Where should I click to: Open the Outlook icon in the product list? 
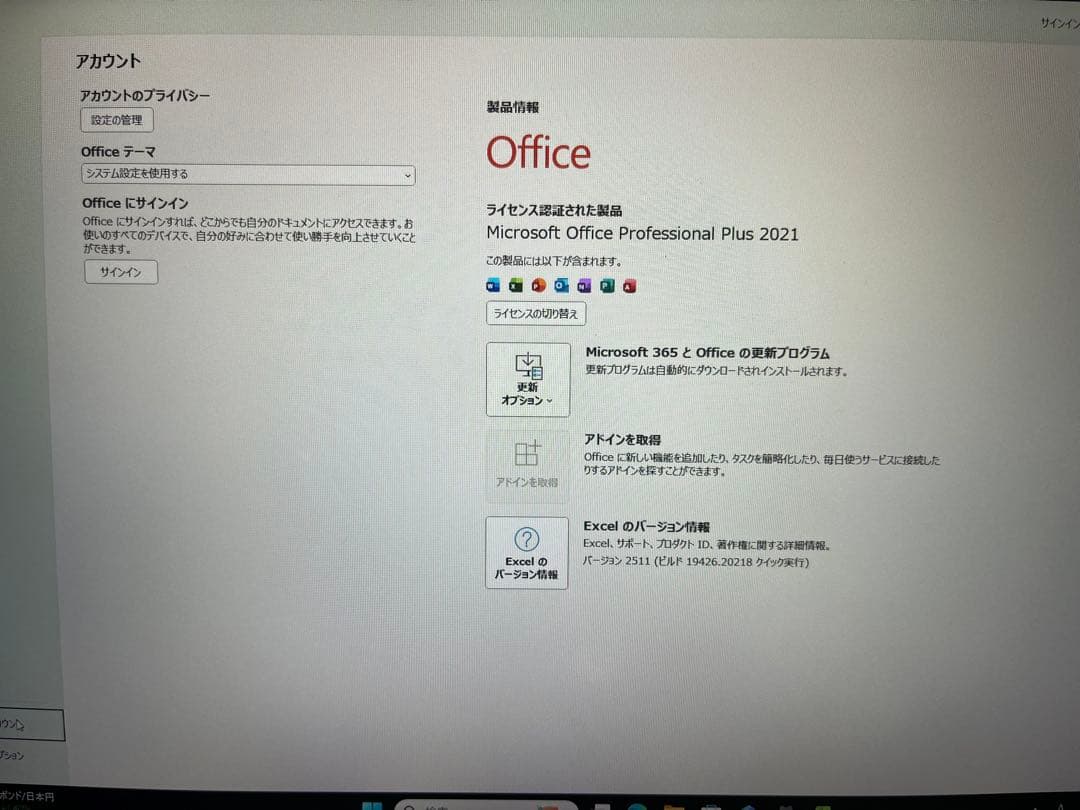point(561,285)
